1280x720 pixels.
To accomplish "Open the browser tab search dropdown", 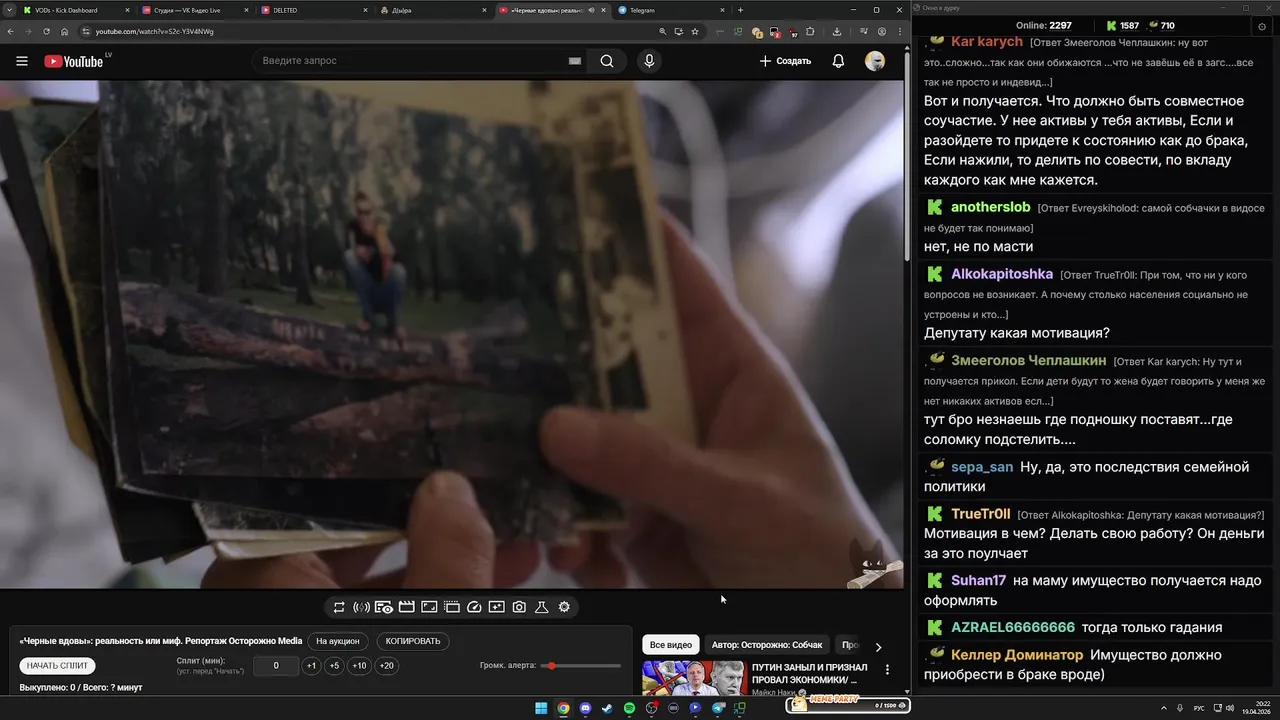I will coord(9,10).
